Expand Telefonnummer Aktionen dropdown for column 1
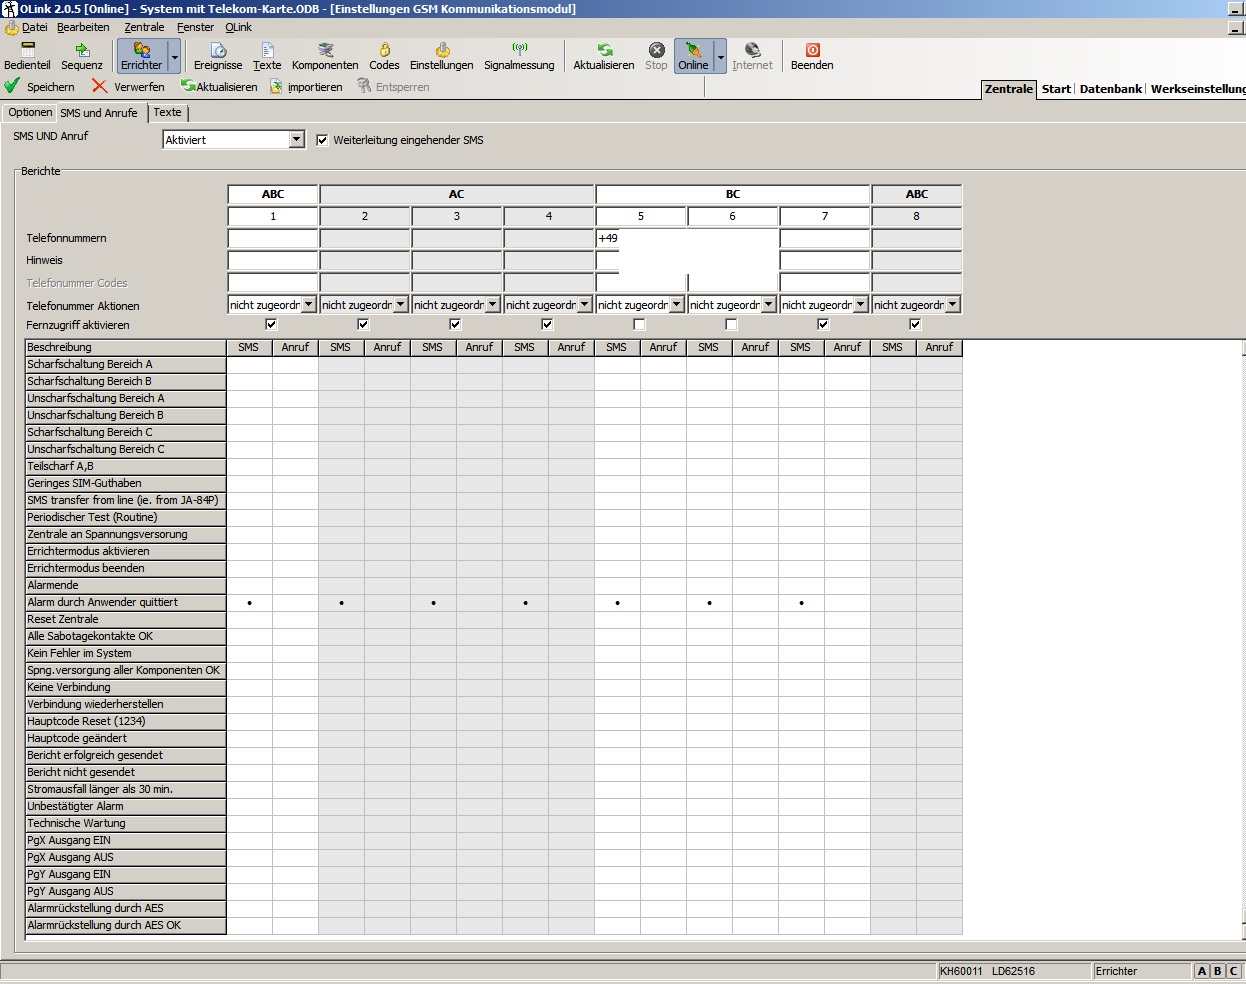Viewport: 1246px width, 984px height. pos(308,305)
